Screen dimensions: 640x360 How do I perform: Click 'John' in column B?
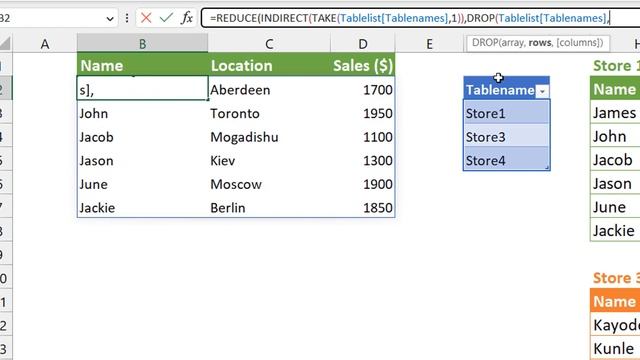[x=142, y=113]
